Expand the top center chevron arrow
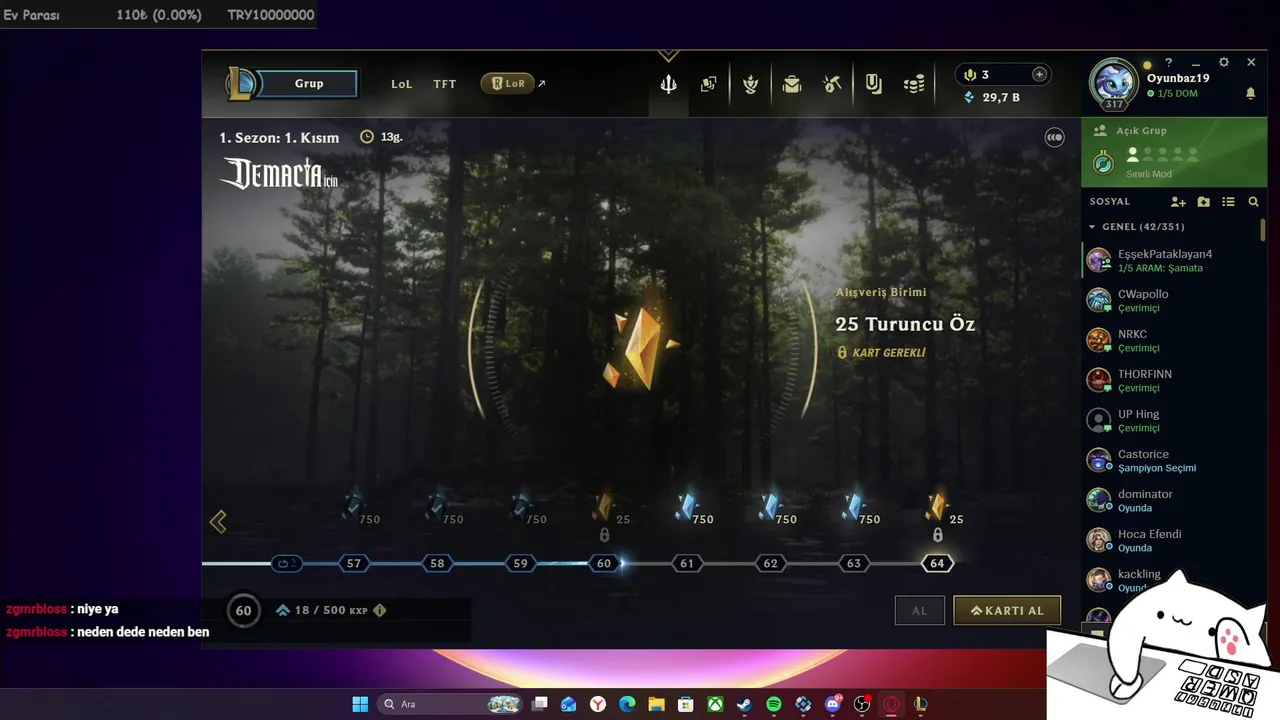 tap(668, 55)
